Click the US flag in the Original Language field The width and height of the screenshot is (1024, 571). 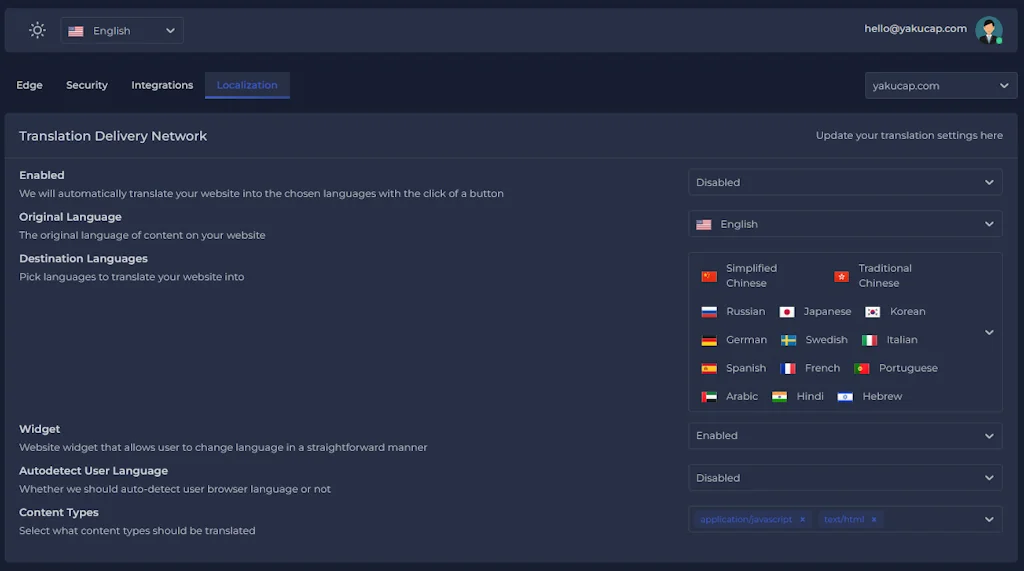703,225
